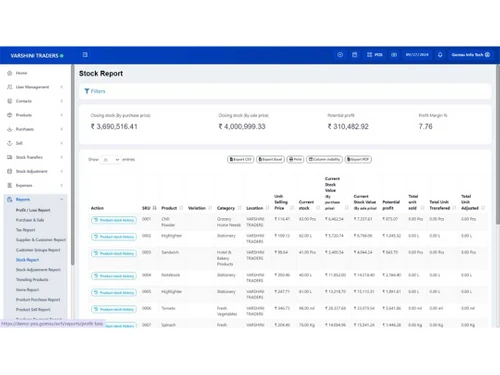Click the Reports sidebar icon
Image resolution: width=500 pixels, height=375 pixels.
point(10,199)
